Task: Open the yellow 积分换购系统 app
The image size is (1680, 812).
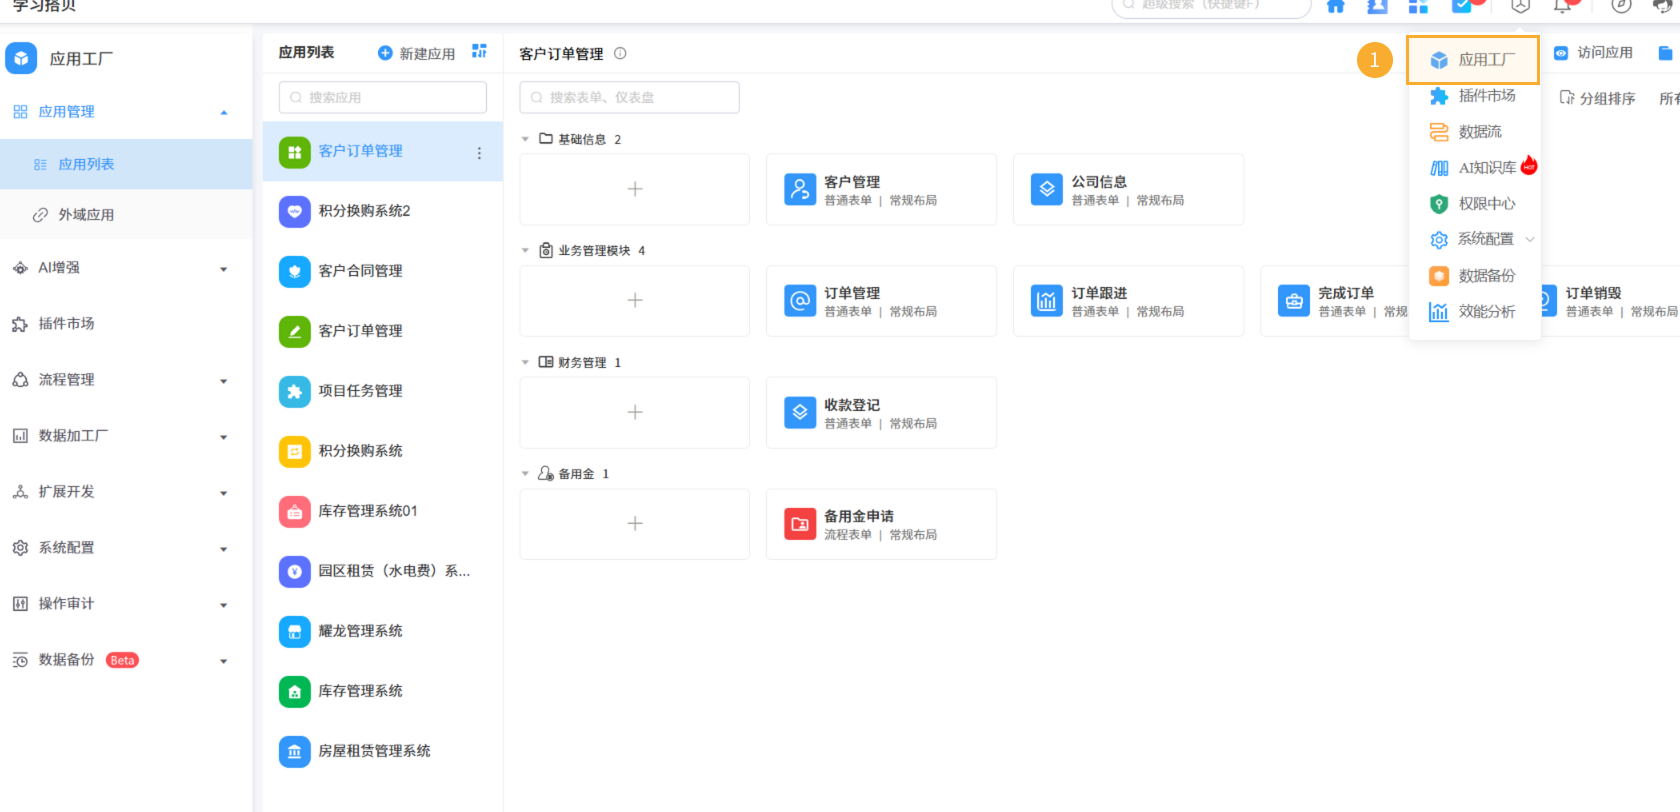Action: (382, 451)
